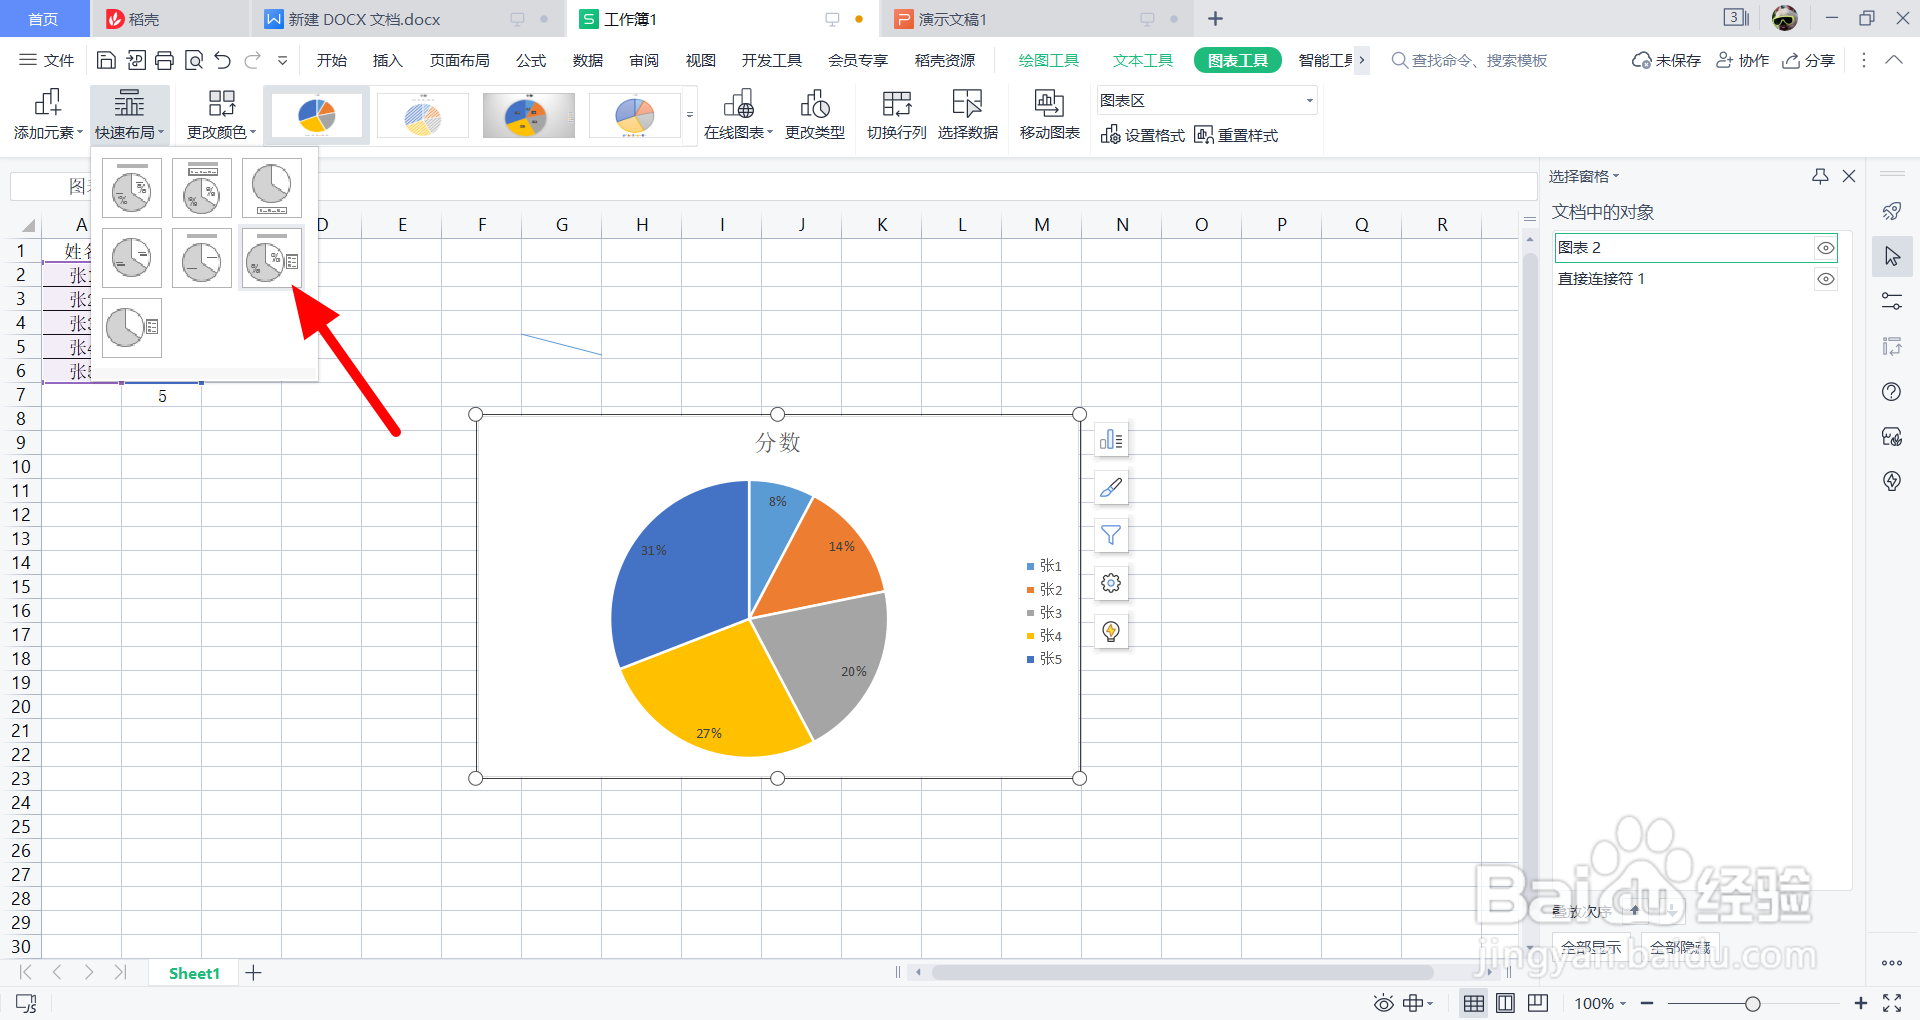1920x1020 pixels.
Task: Open 更改颜色 change color dropdown
Action: coord(221,115)
